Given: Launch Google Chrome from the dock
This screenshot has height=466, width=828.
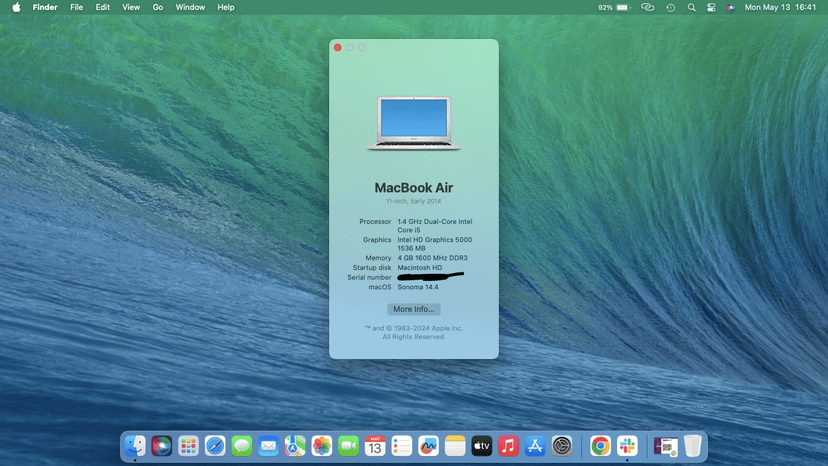Looking at the screenshot, I should 600,446.
